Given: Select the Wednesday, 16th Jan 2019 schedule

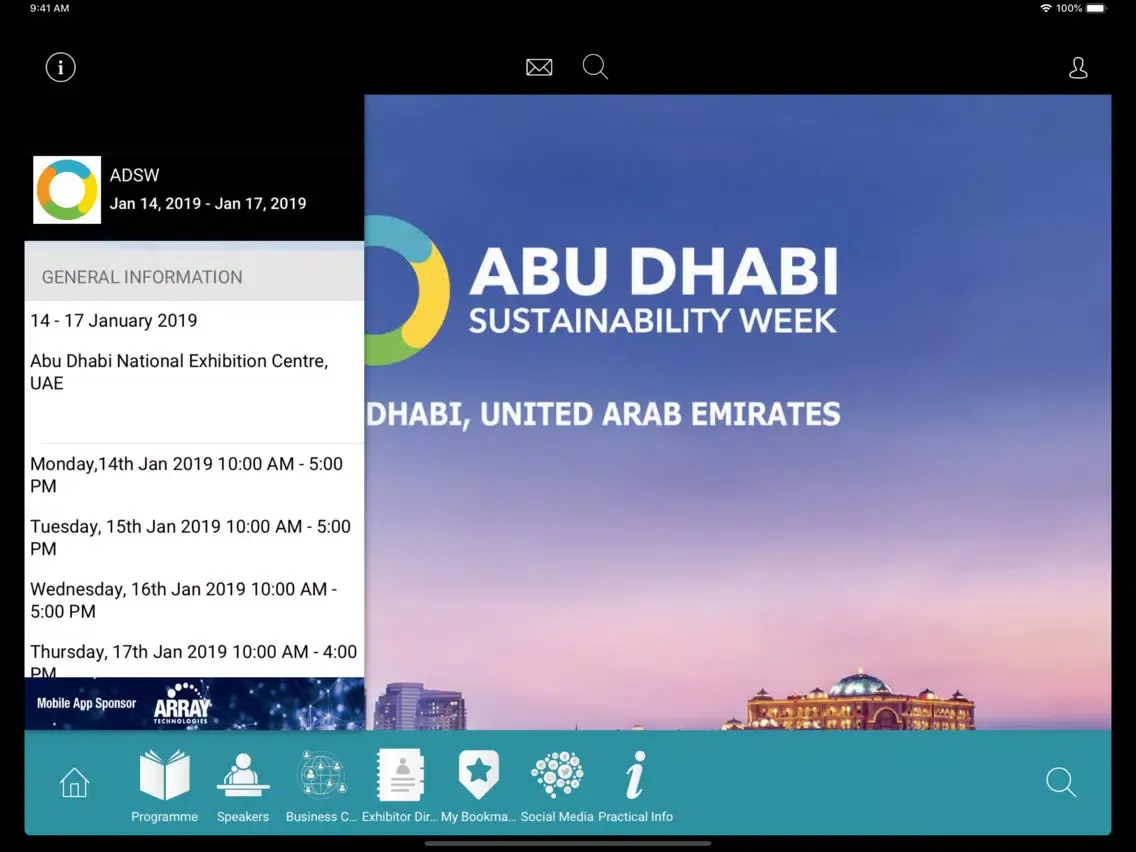Looking at the screenshot, I should 183,600.
